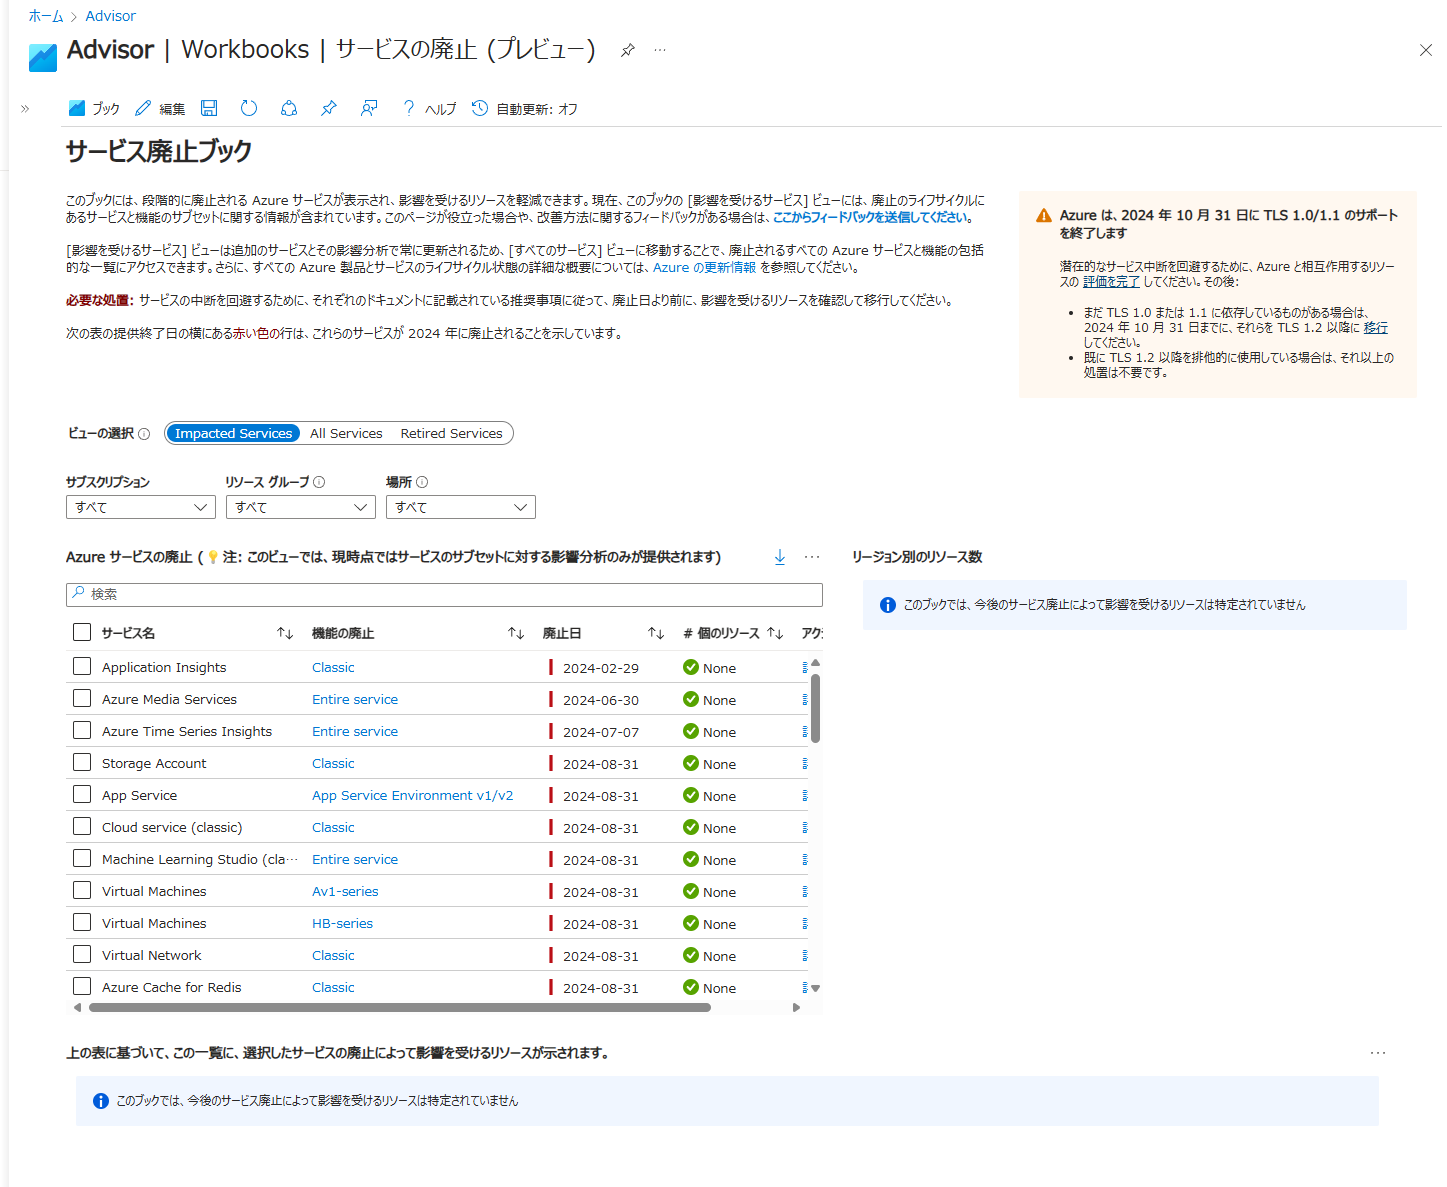This screenshot has width=1447, height=1187.
Task: Check the Storage Account row
Action: tap(82, 762)
